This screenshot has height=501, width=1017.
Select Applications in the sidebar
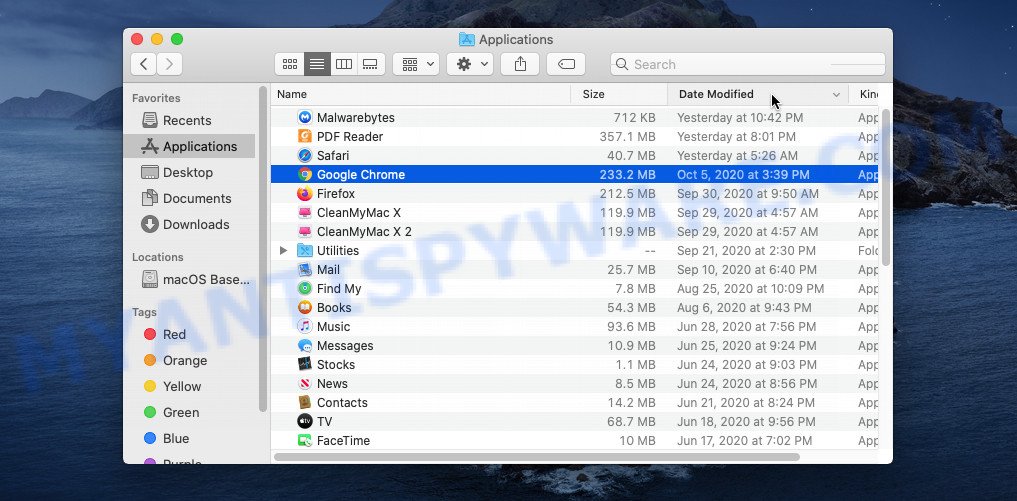(x=189, y=146)
